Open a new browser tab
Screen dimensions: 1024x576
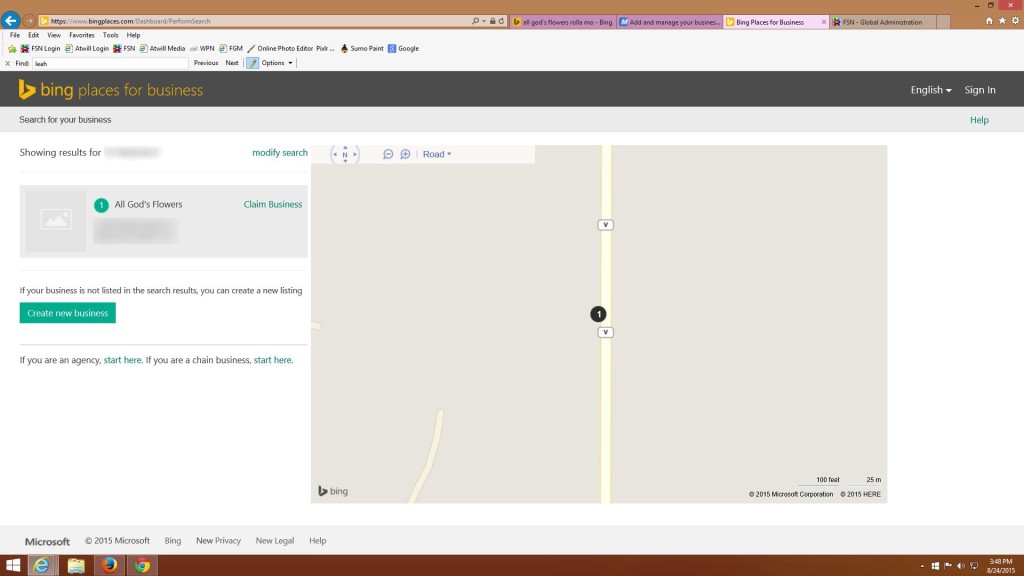(x=943, y=22)
